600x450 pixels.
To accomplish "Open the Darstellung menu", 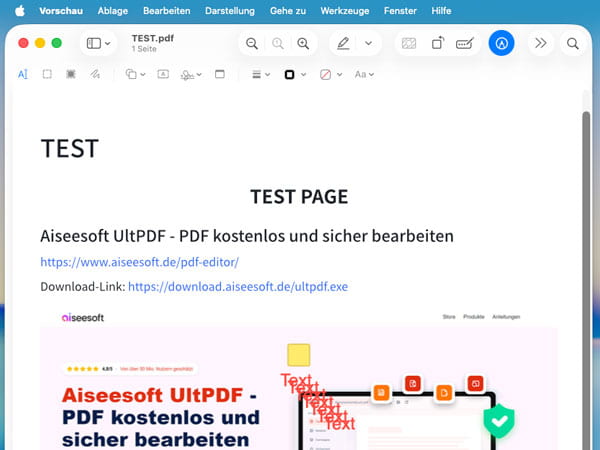I will [230, 11].
